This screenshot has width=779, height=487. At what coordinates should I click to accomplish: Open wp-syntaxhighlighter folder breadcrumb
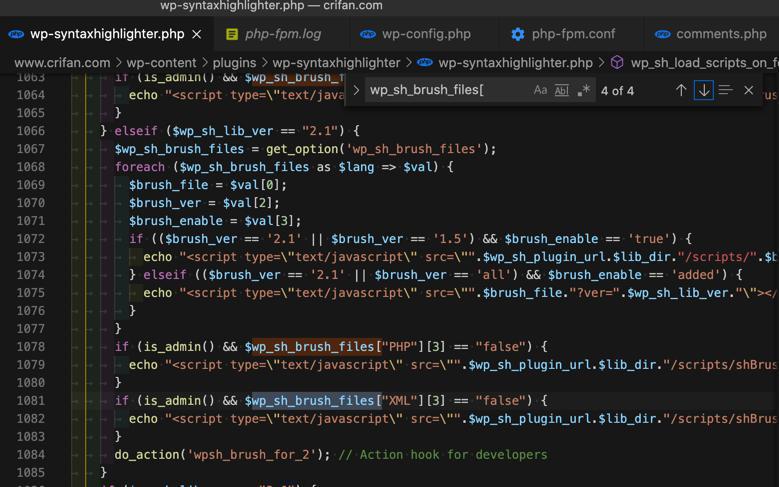(x=336, y=63)
